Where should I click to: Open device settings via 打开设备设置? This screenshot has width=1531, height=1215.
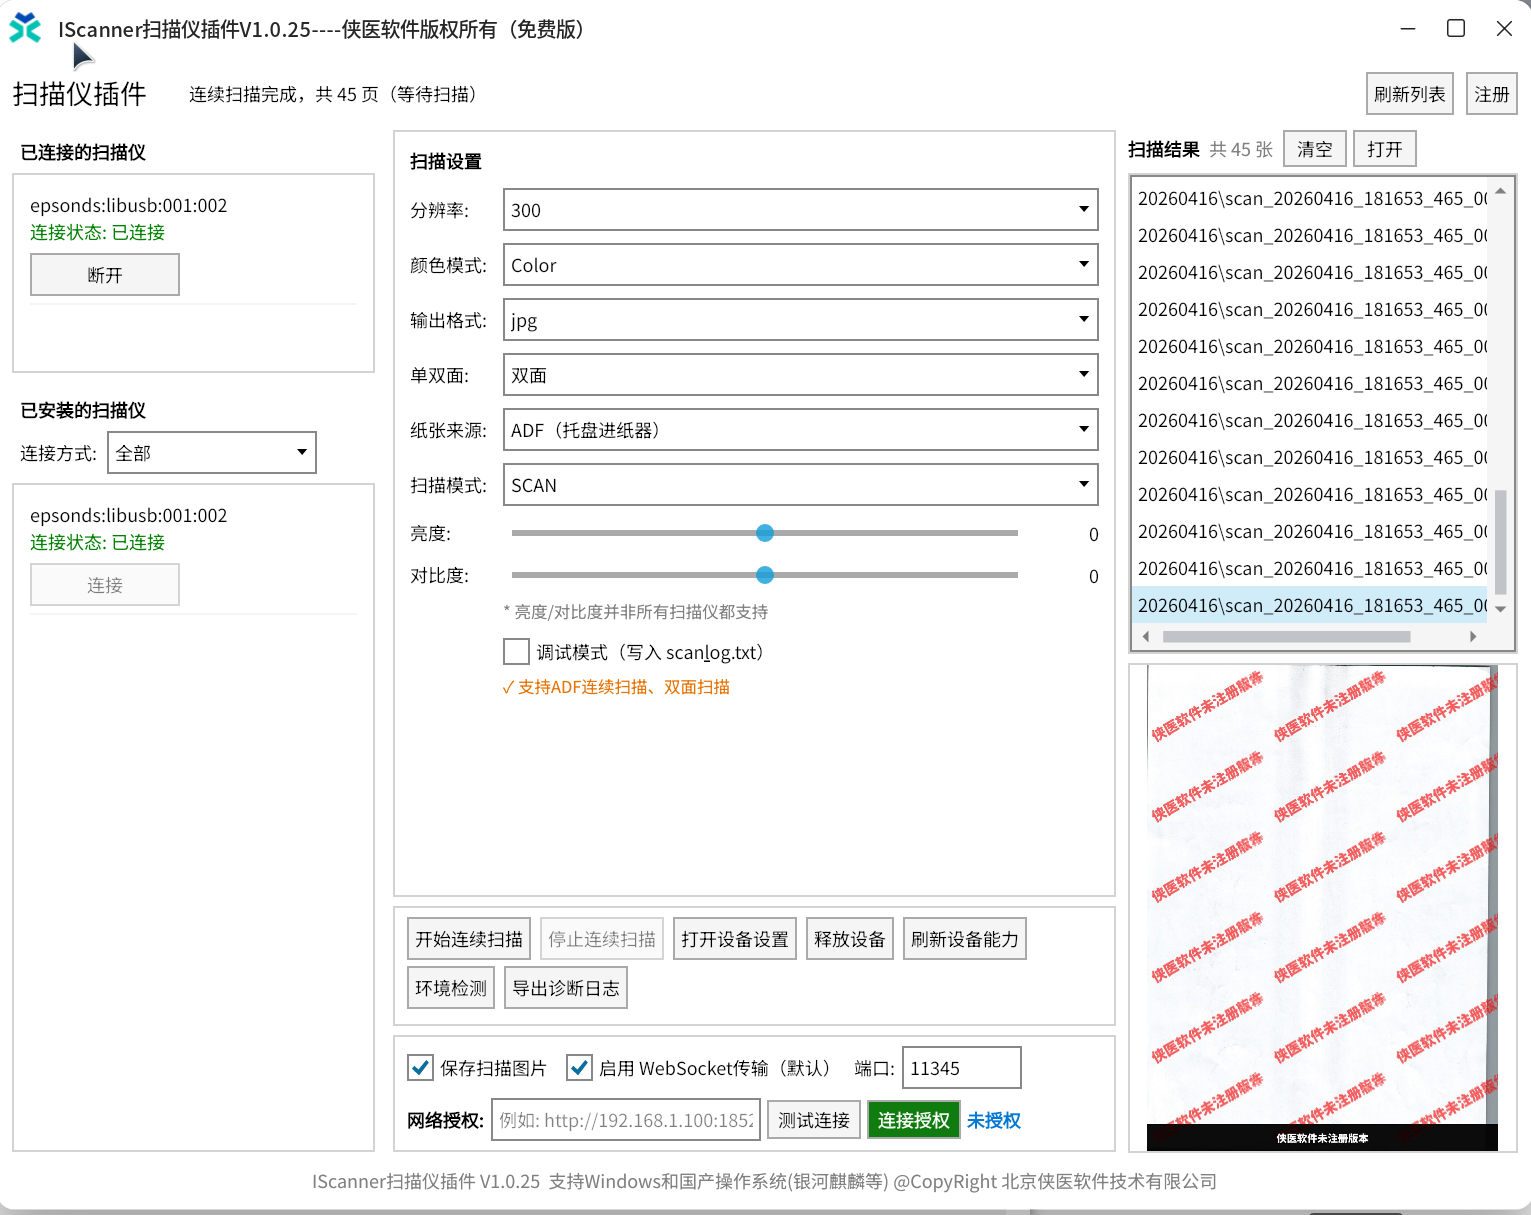point(734,938)
